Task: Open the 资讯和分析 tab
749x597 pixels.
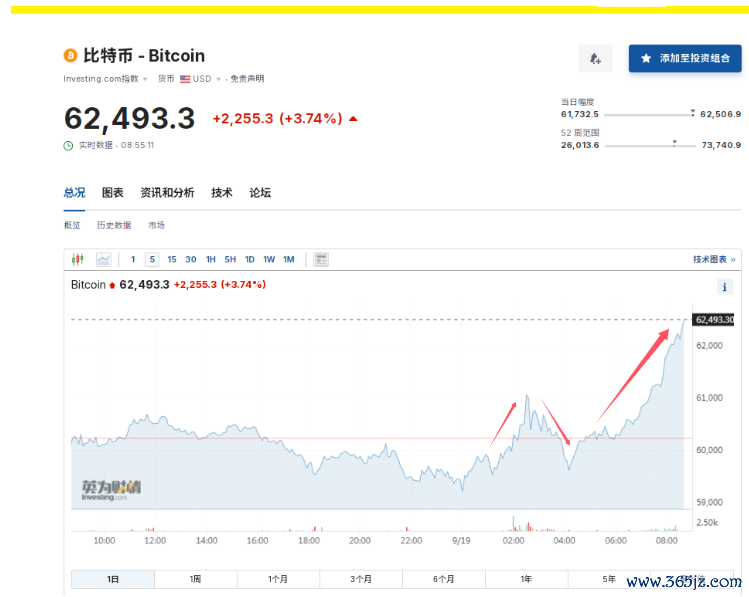Action: coord(167,192)
